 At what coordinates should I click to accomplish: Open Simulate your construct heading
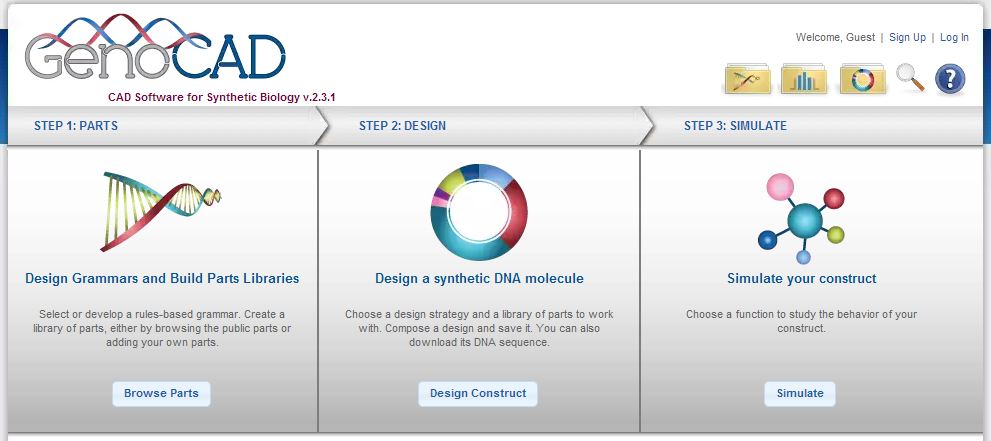click(x=801, y=279)
